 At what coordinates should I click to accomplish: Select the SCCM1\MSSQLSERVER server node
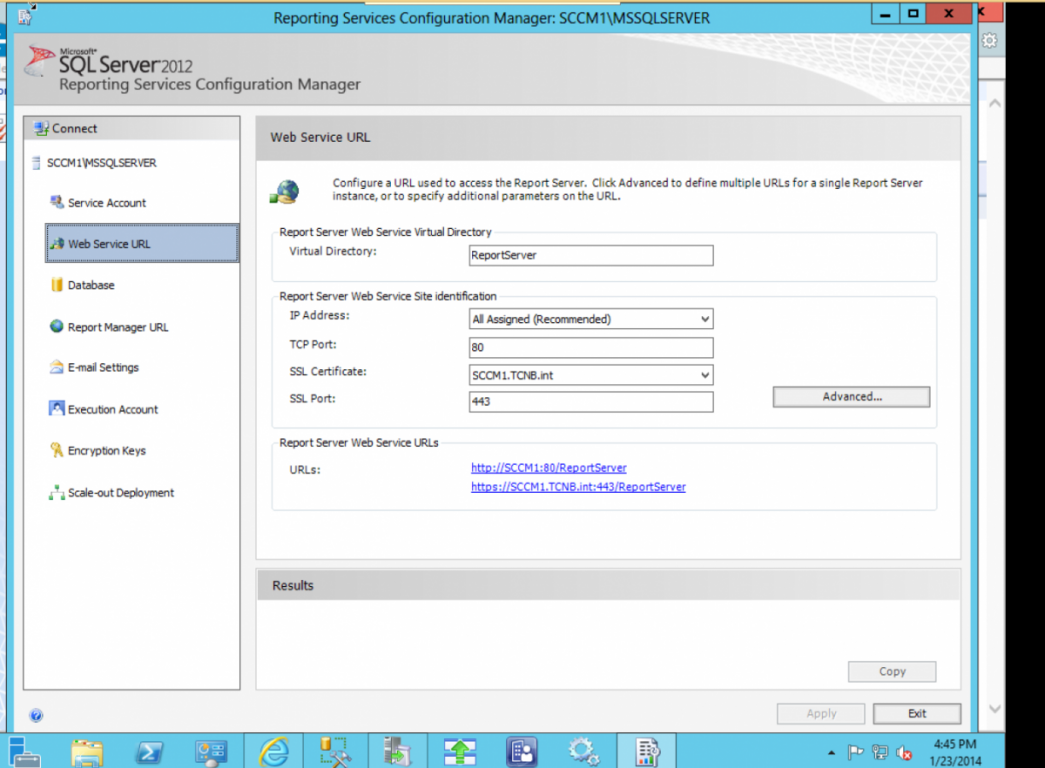click(95, 163)
